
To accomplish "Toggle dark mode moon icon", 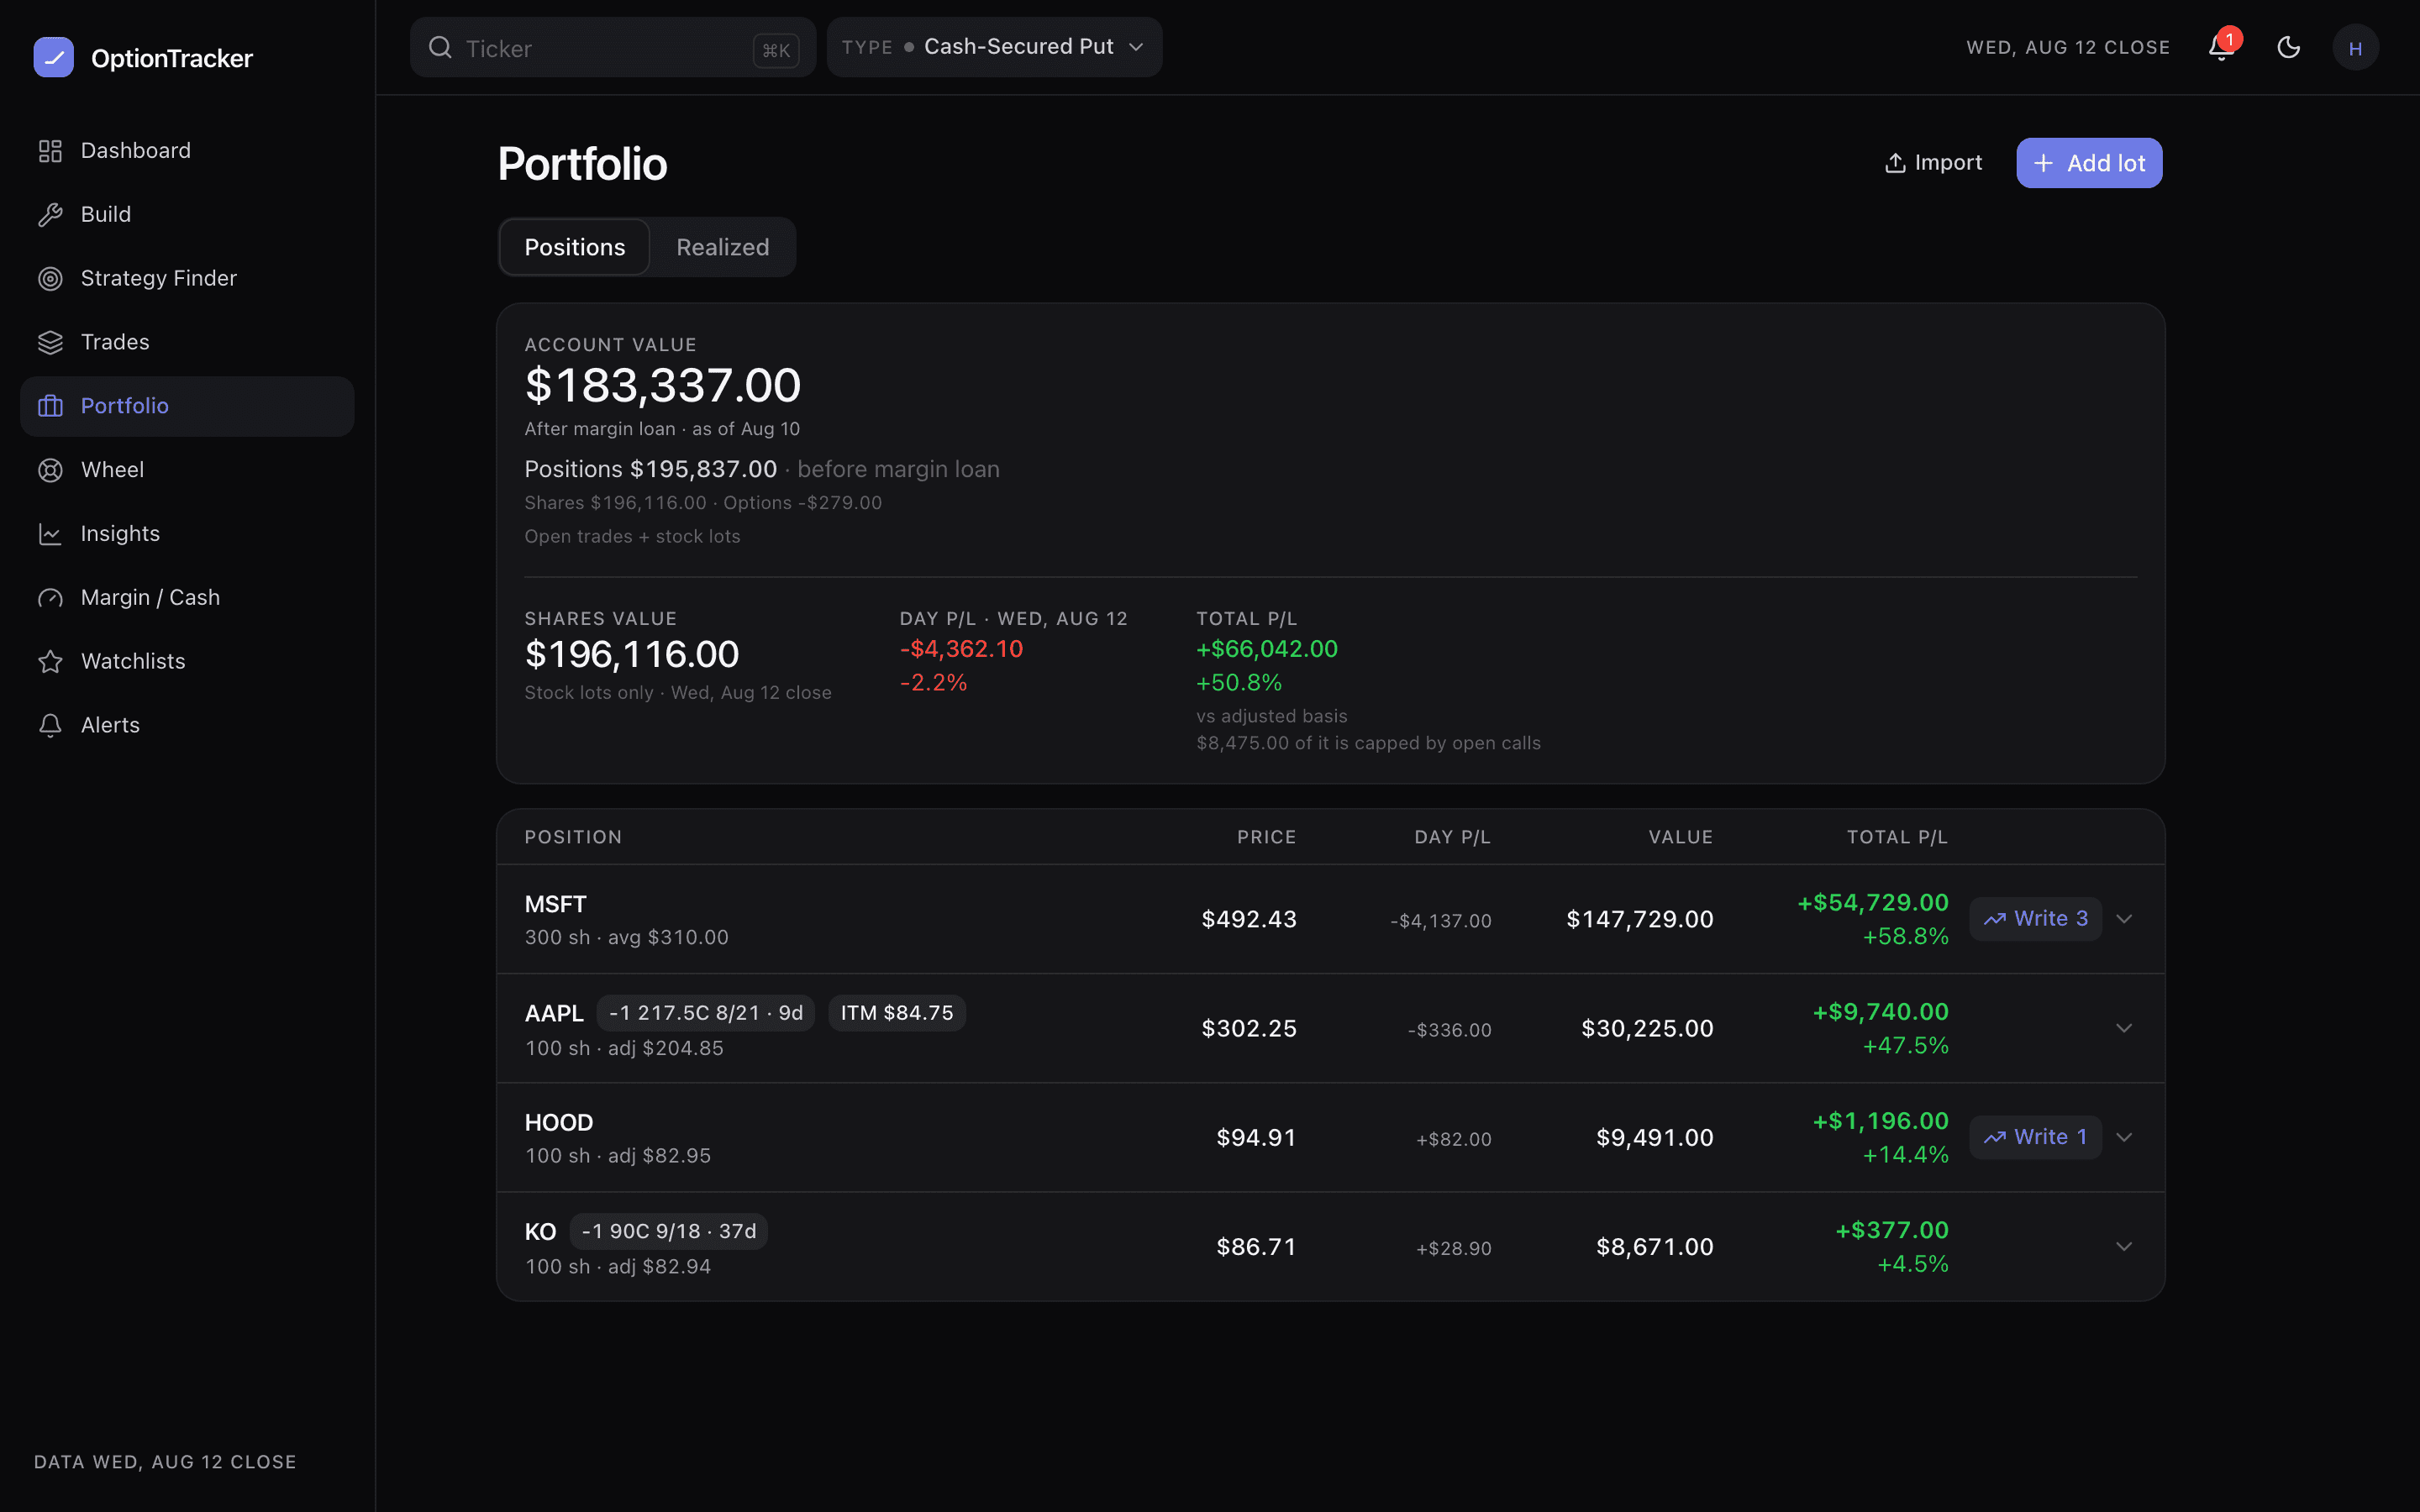I will click(x=2289, y=47).
